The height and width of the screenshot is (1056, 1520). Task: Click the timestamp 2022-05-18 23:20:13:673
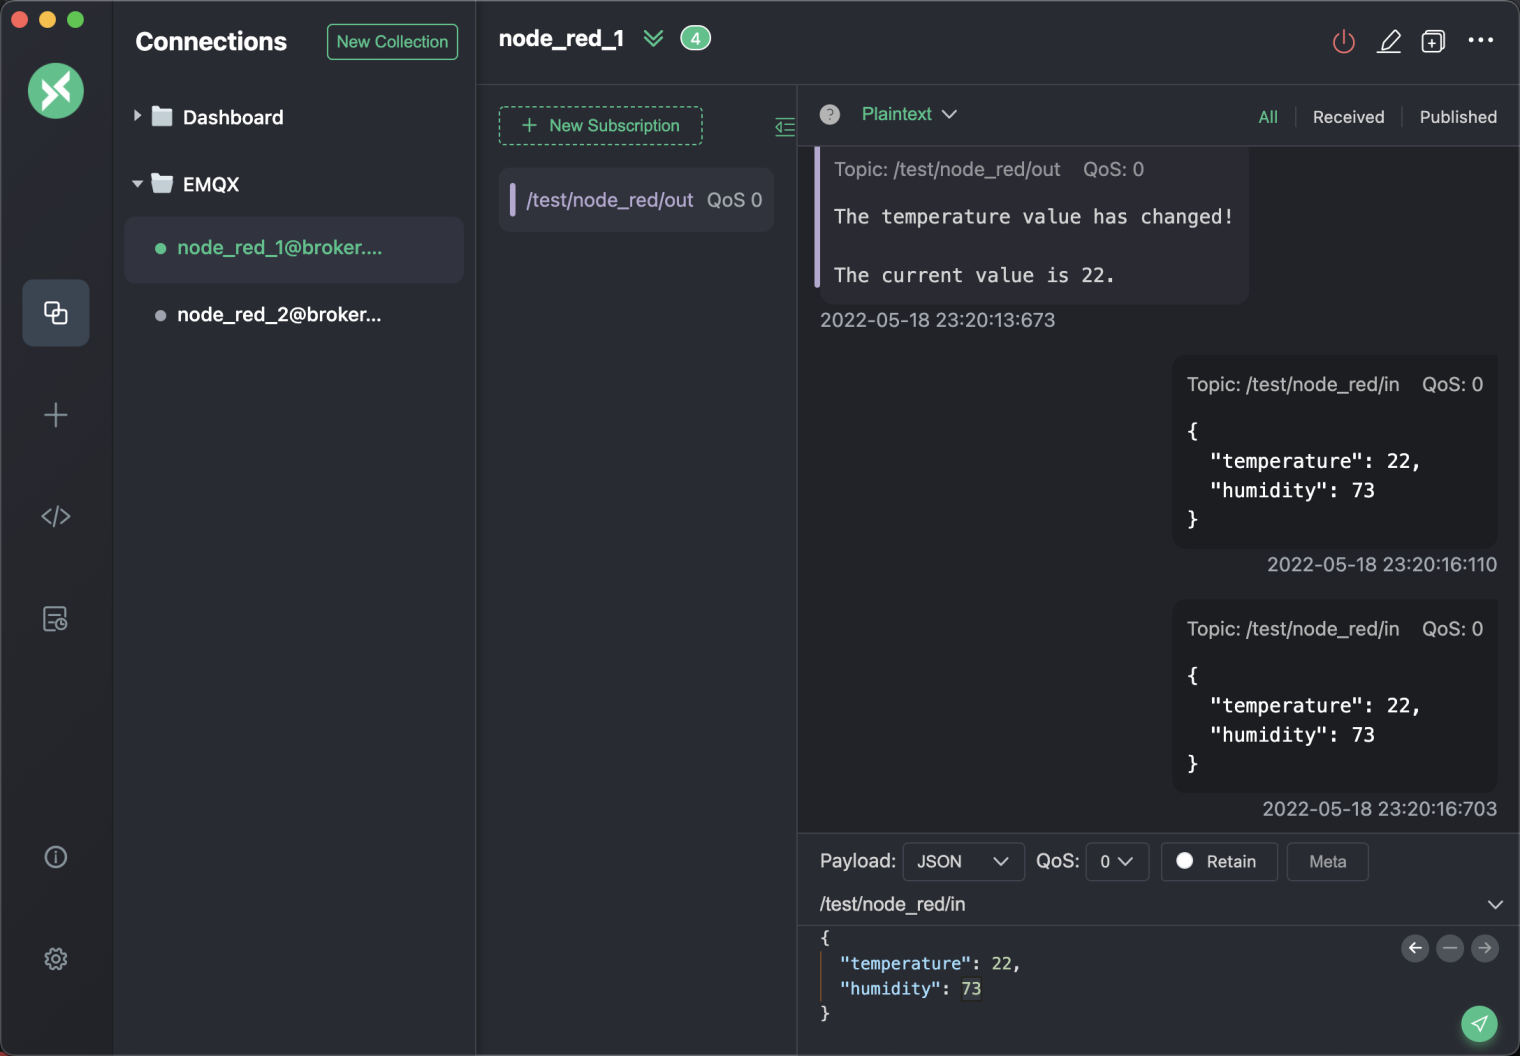pyautogui.click(x=937, y=320)
